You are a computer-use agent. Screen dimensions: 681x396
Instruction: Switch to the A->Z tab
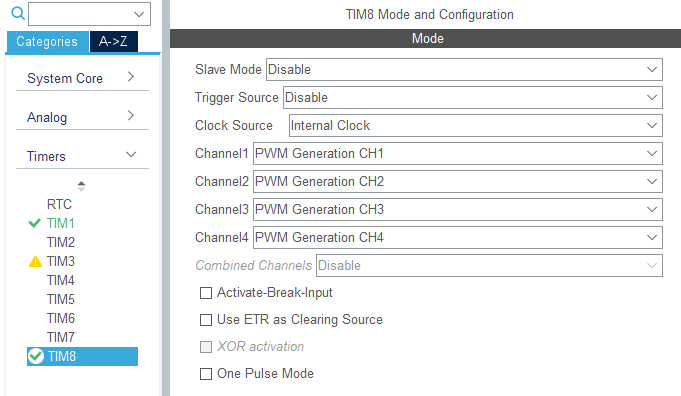(x=114, y=41)
